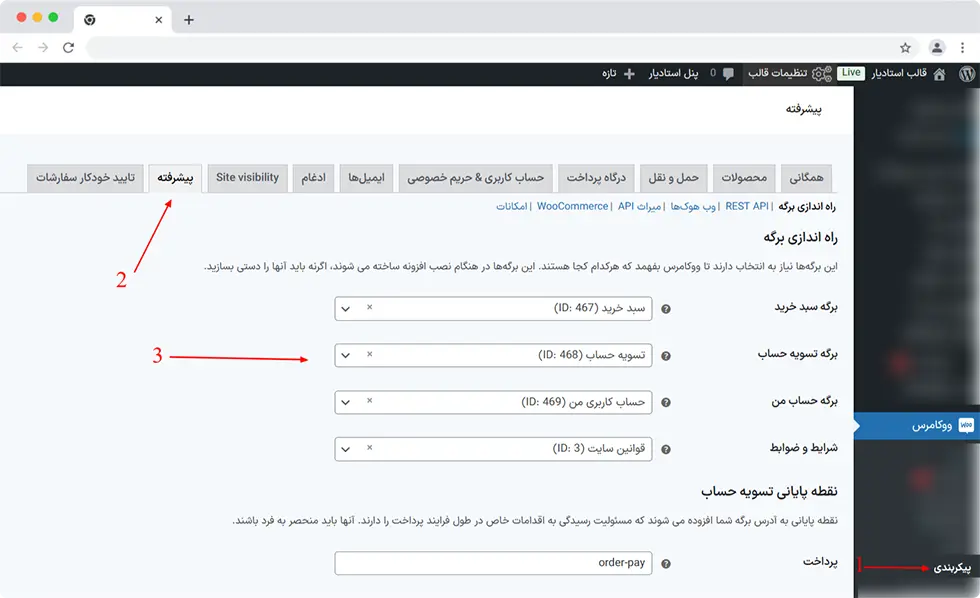Click the Live status badge
Image resolution: width=980 pixels, height=598 pixels.
coord(851,73)
